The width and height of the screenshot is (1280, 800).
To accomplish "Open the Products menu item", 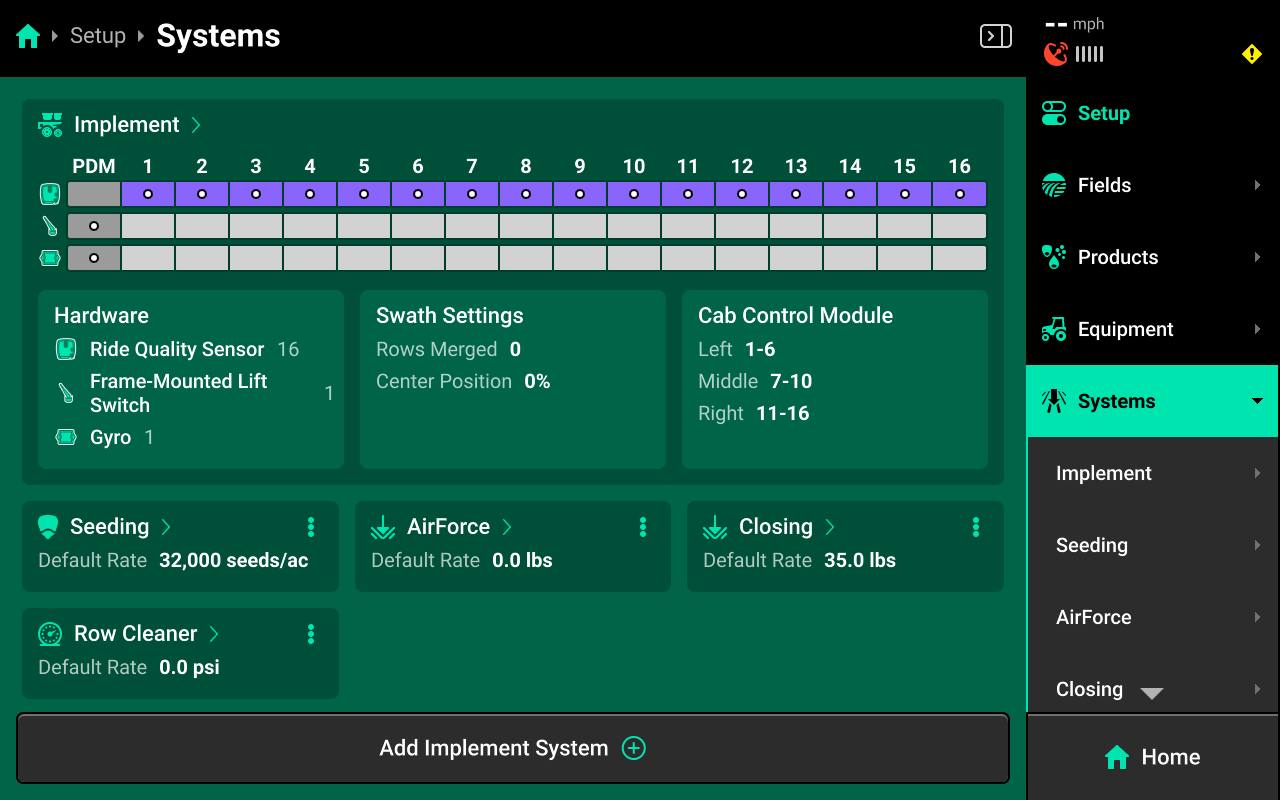I will tap(1152, 257).
